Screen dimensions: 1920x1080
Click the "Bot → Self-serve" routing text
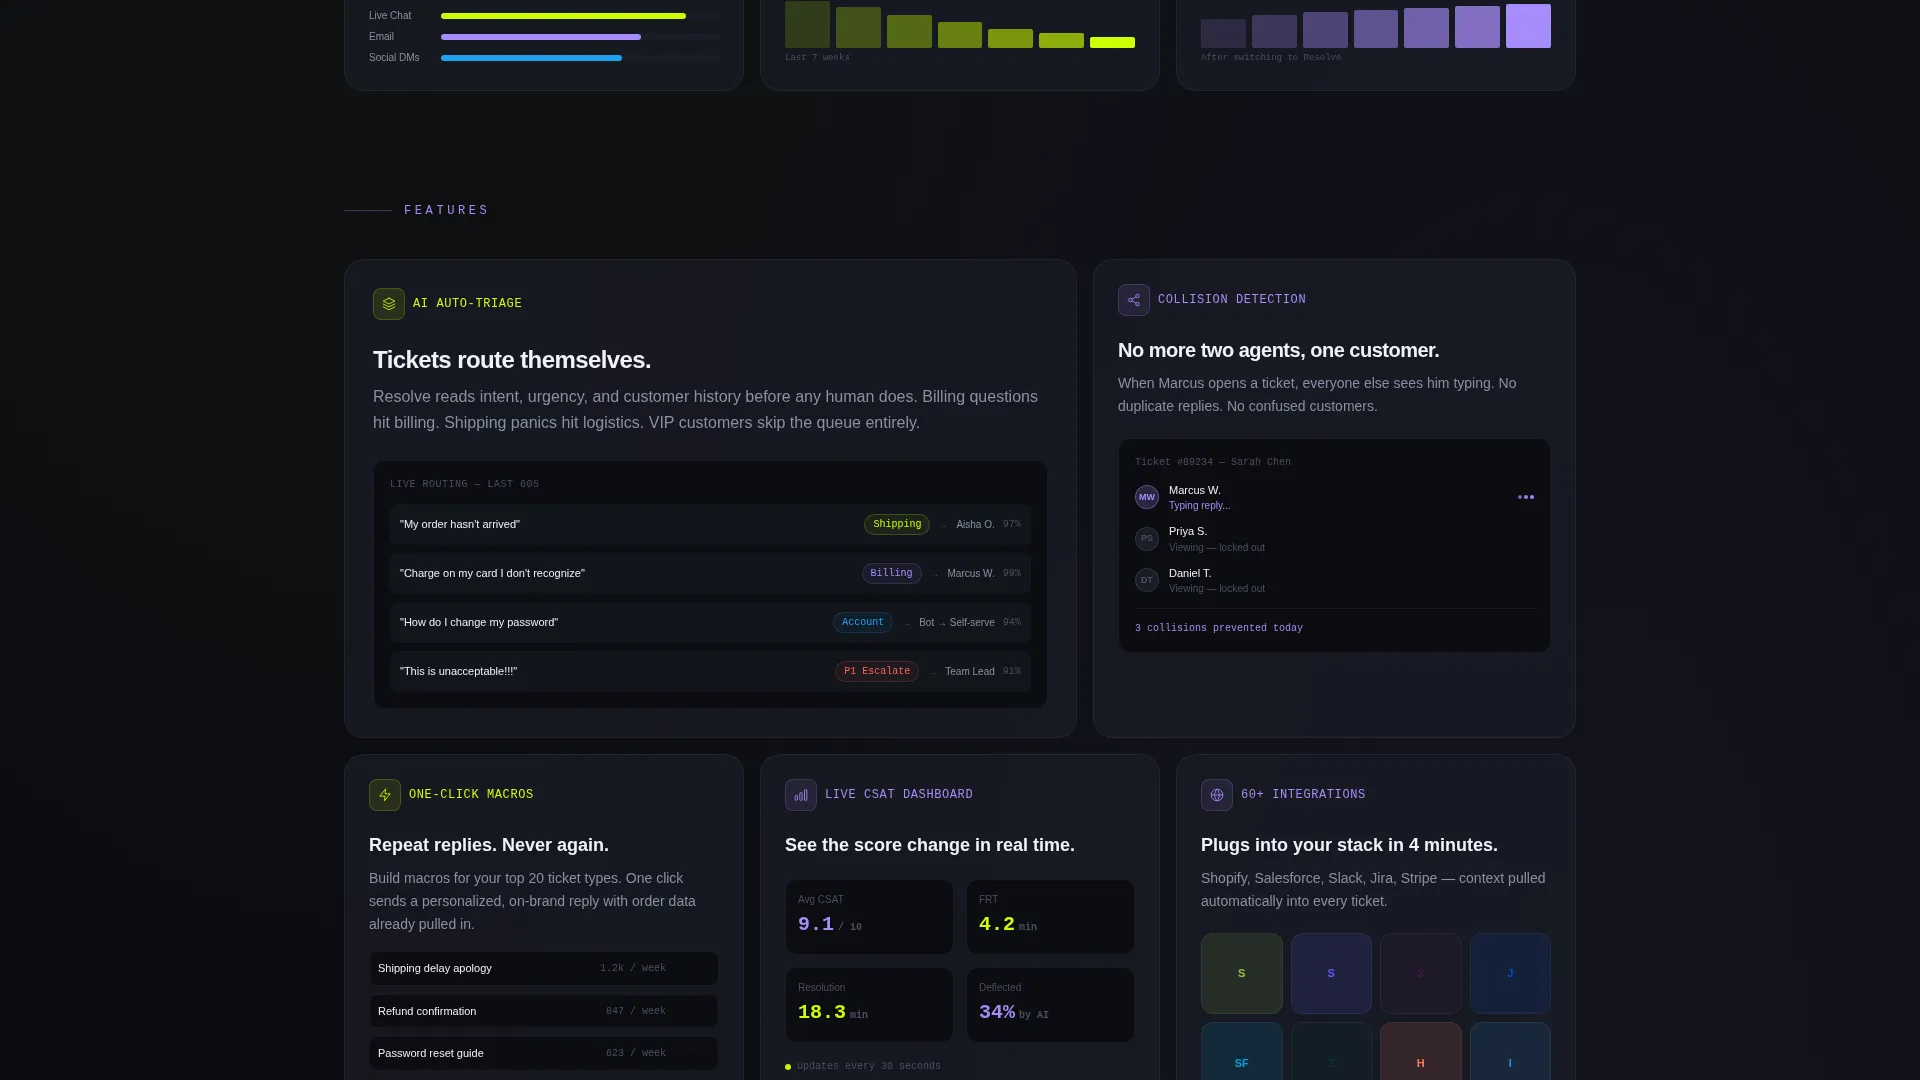(956, 623)
